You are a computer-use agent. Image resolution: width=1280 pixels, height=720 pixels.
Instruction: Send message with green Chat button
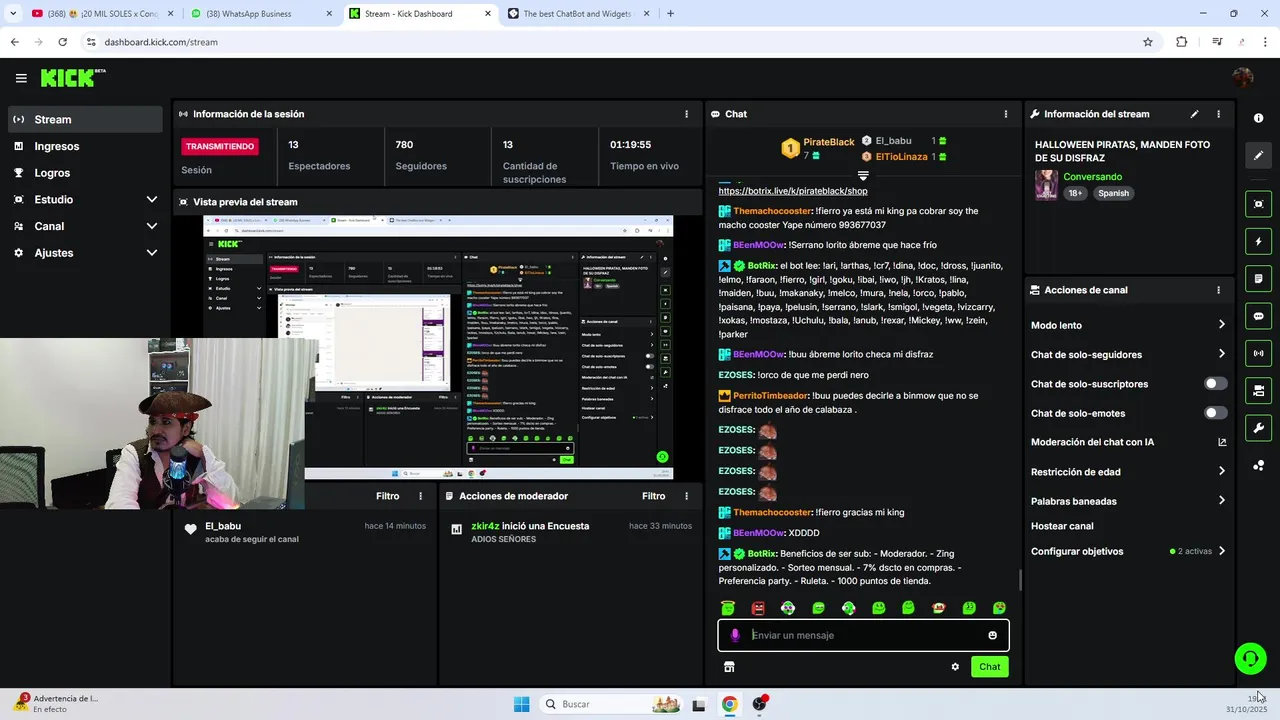989,667
